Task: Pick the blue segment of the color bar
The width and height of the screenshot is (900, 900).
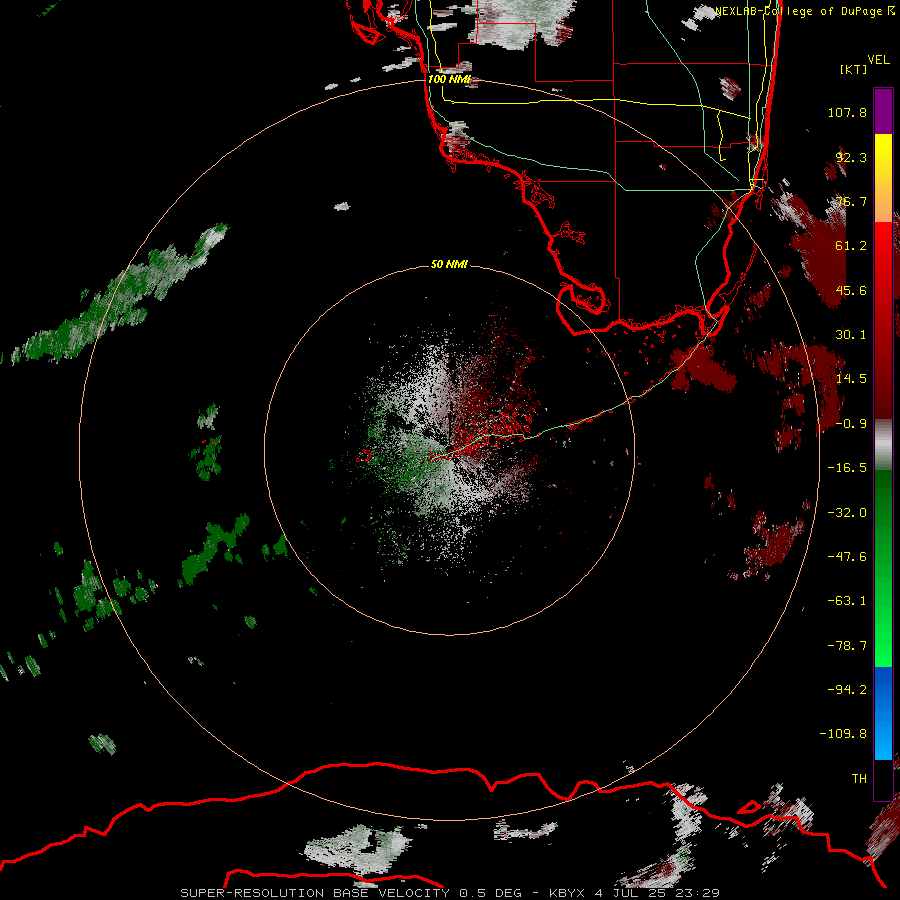Action: pos(883,713)
